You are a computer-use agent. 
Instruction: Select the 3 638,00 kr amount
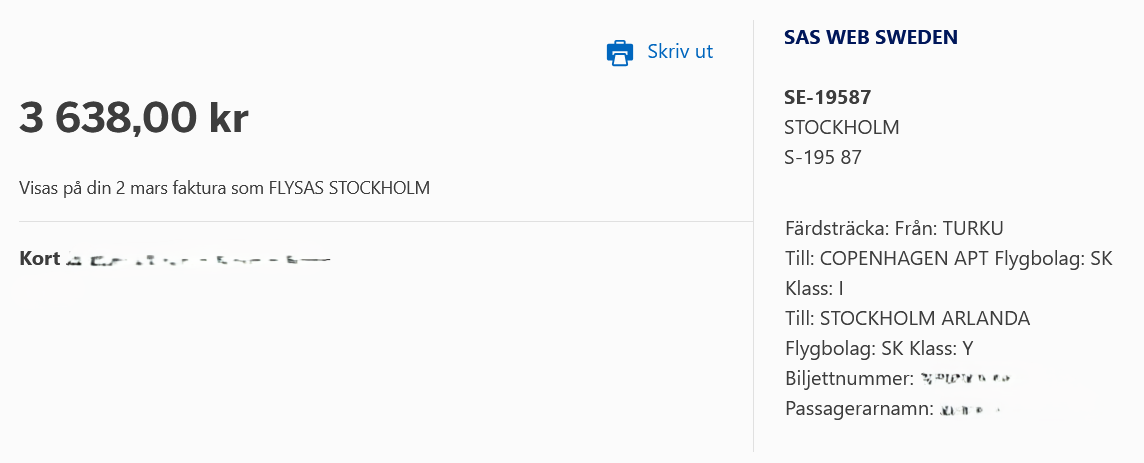134,118
